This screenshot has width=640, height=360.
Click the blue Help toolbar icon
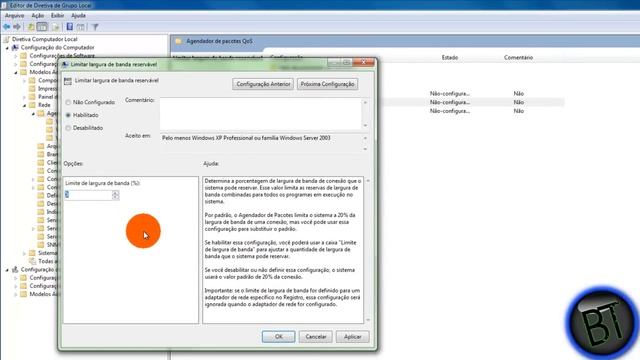point(70,27)
